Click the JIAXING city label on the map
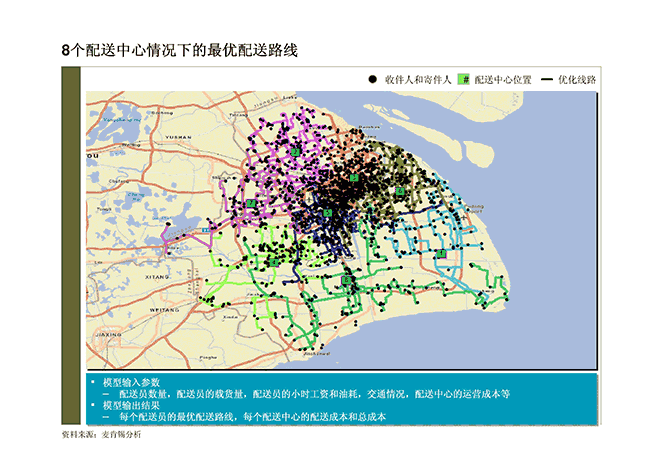The width and height of the screenshot is (669, 473). point(108,335)
